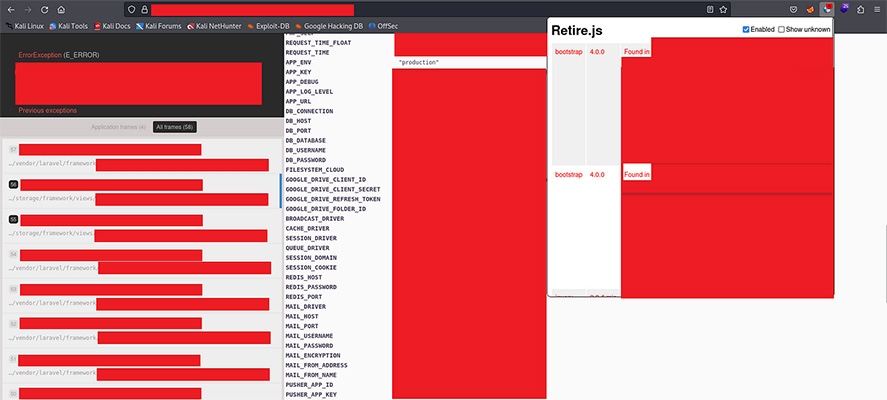This screenshot has height=400, width=887.
Task: Click the ErrorException title link
Action: [40, 54]
